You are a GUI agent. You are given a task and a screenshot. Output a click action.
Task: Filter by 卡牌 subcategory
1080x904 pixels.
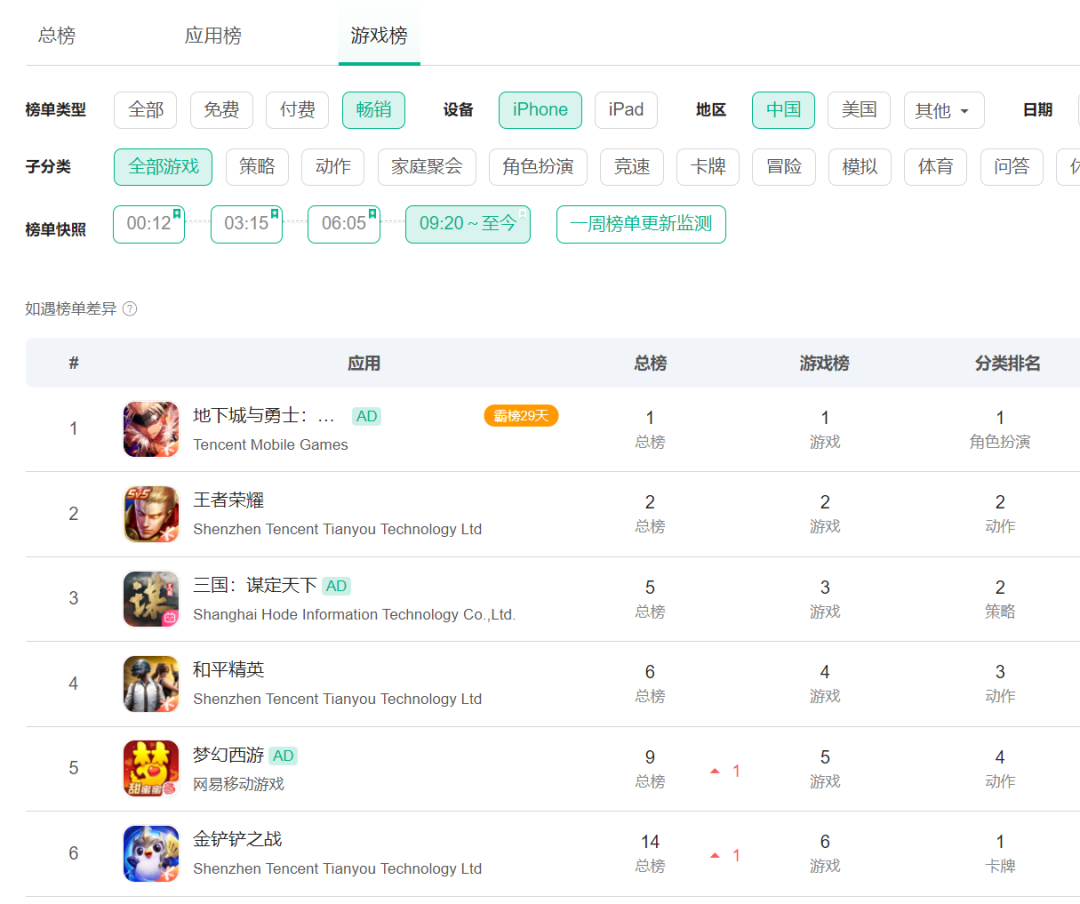coord(708,167)
